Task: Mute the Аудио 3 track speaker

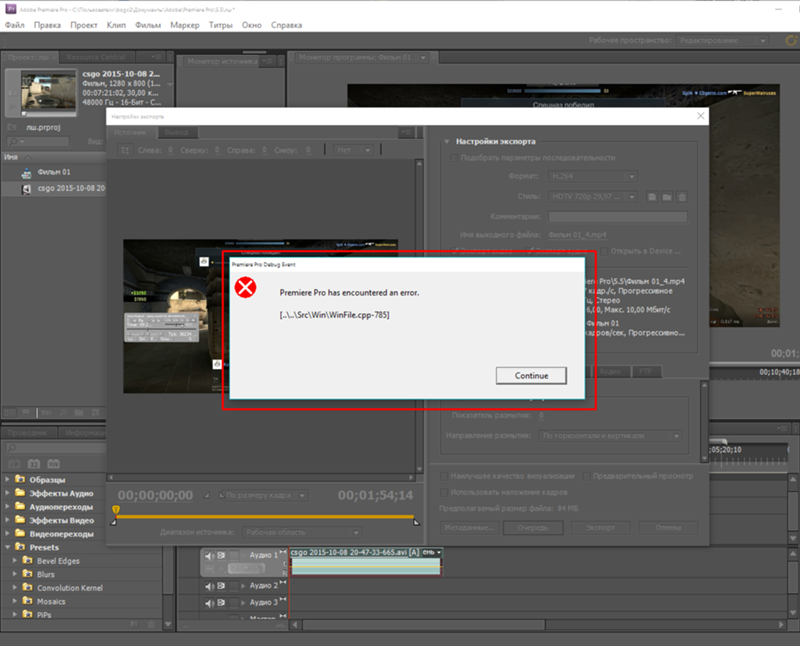Action: pyautogui.click(x=209, y=603)
